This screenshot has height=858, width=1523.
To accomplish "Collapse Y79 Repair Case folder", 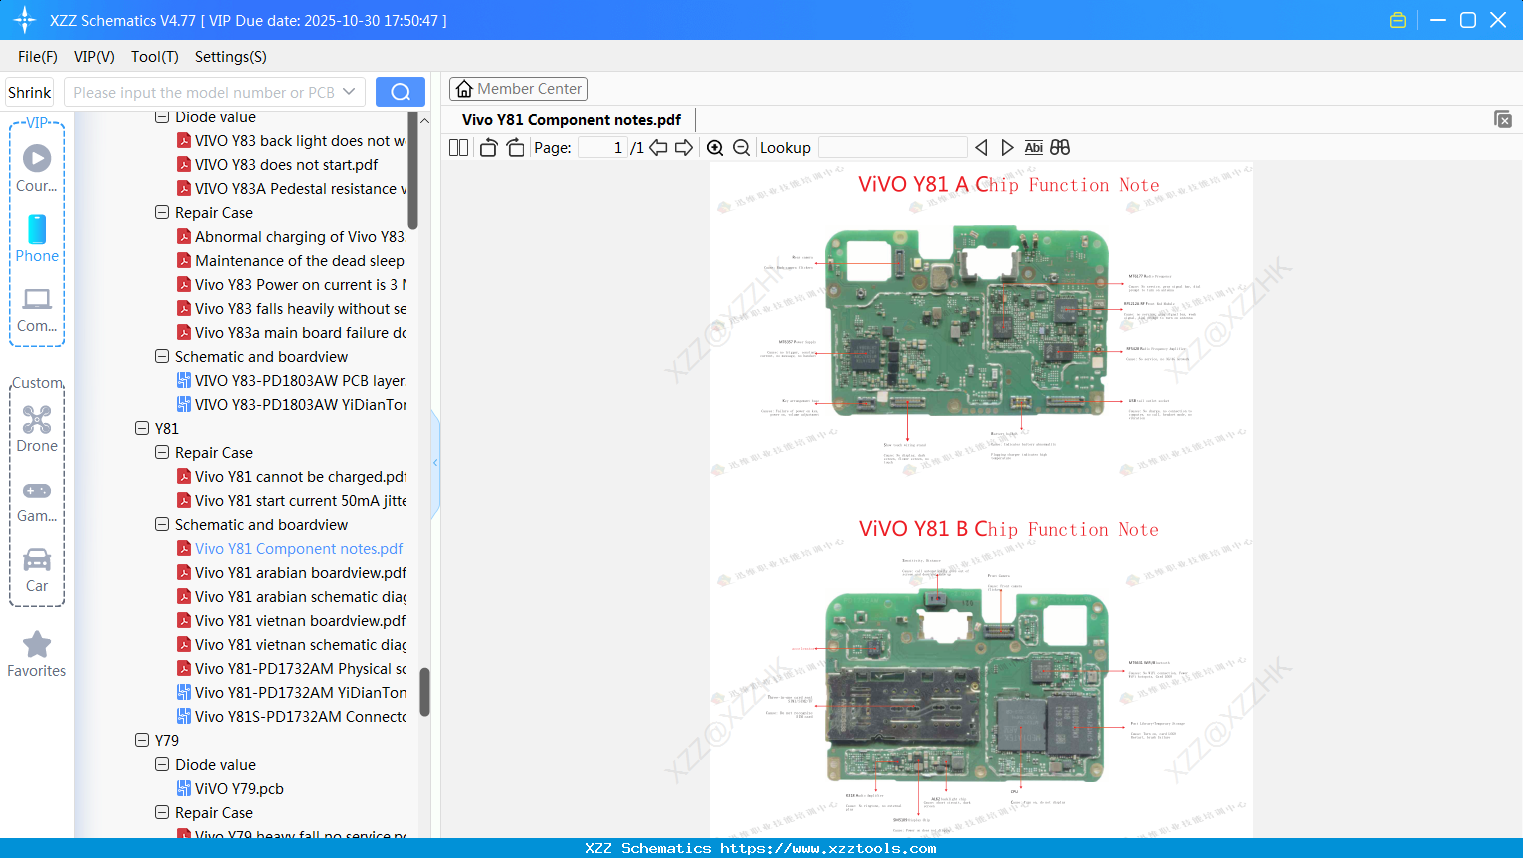I will pos(162,812).
